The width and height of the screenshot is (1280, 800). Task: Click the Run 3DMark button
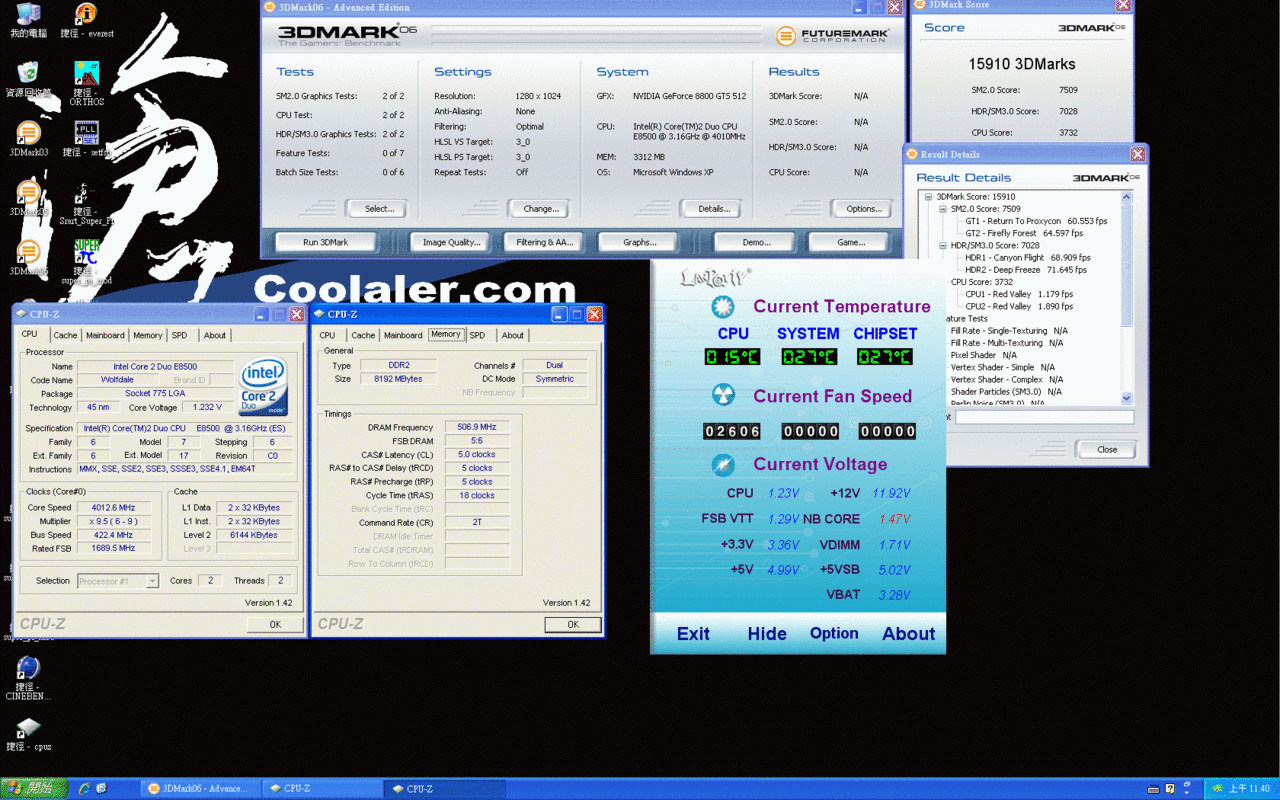coord(326,242)
